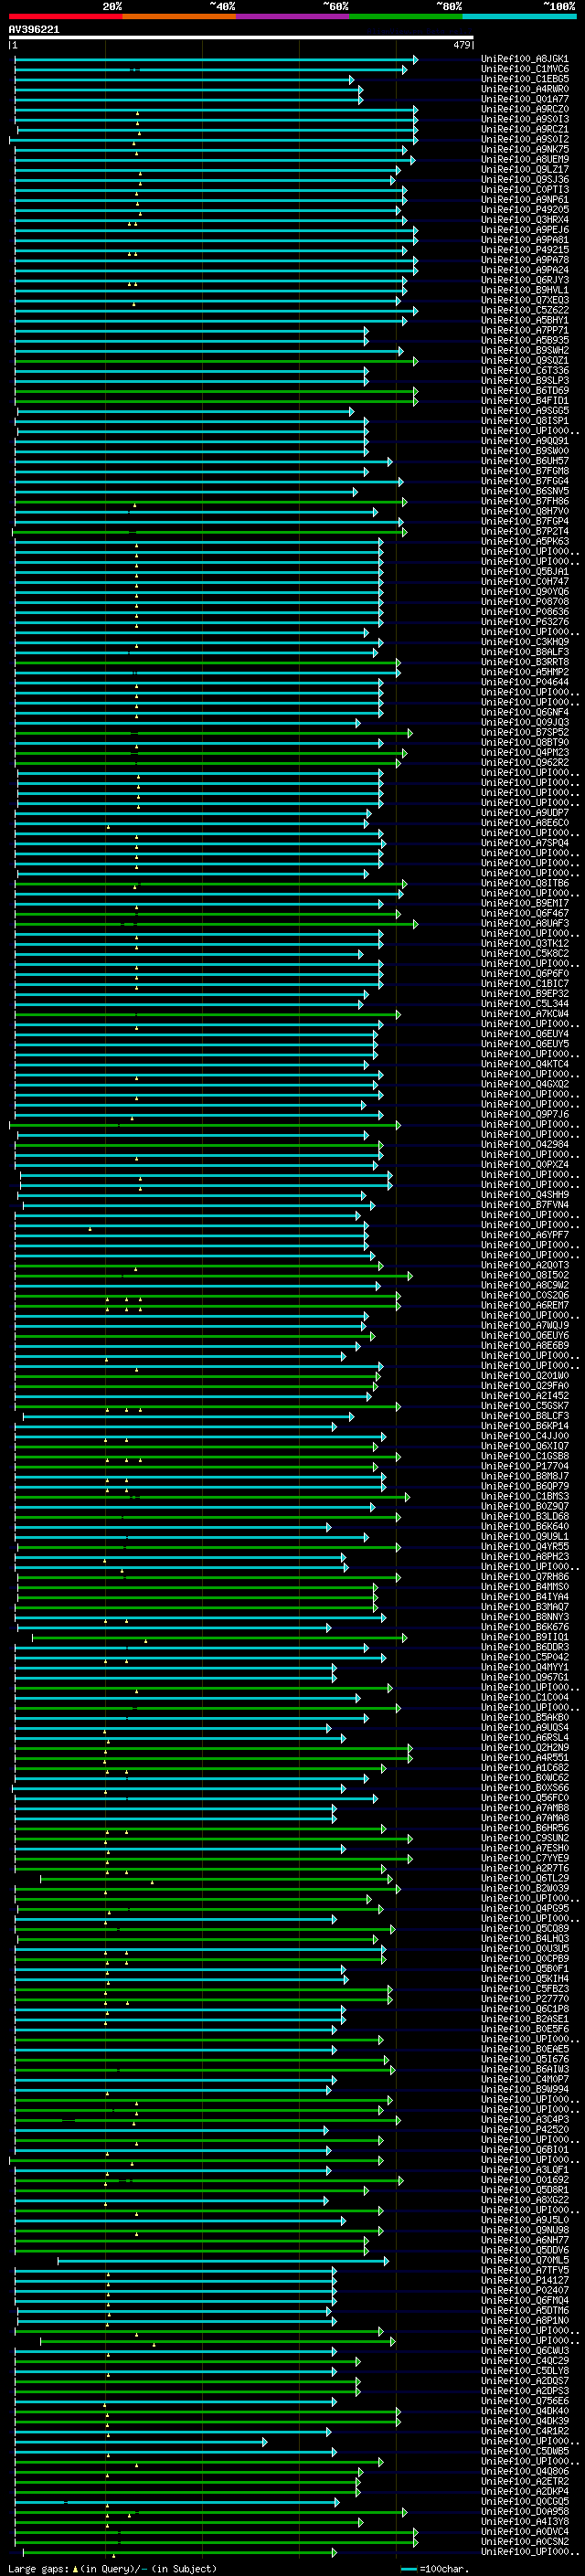585x2576 pixels.
Task: Select hit label UniRef100_B7SP52
Action: click(x=525, y=733)
